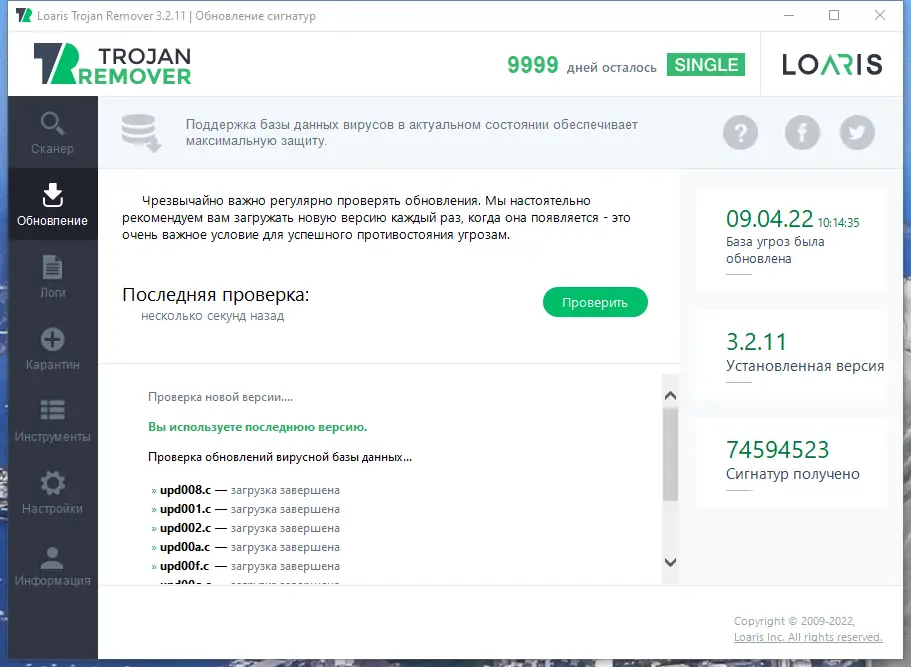The width and height of the screenshot is (911, 667).
Task: Open the Логи panel
Action: pos(53,276)
